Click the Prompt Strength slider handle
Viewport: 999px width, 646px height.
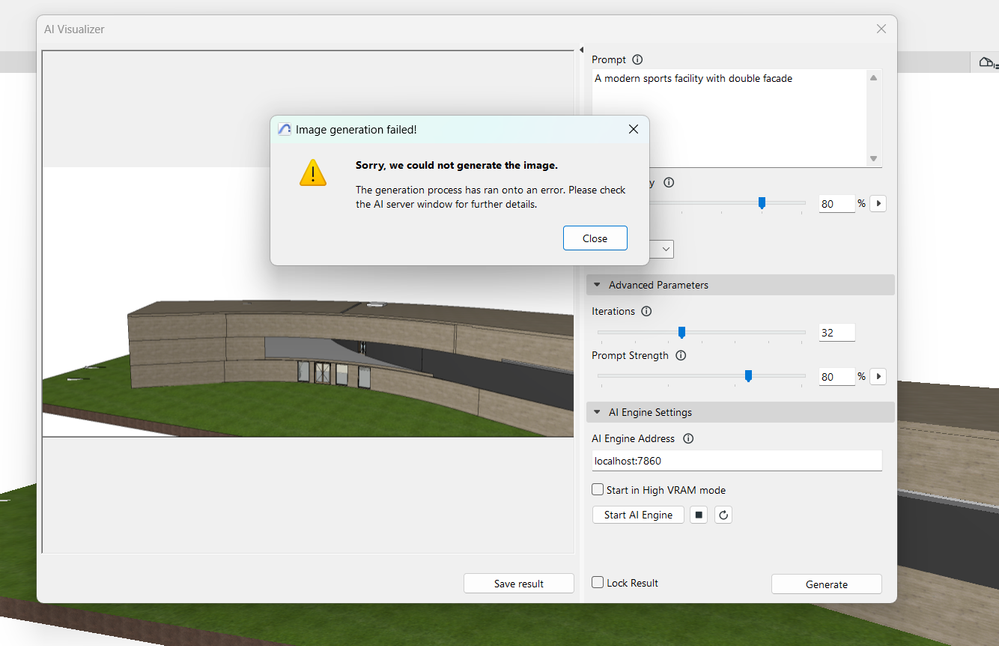748,376
